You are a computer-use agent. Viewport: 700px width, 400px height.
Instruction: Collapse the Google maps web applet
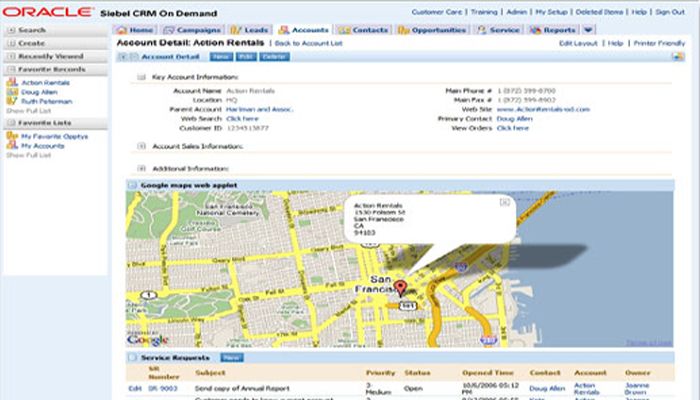(132, 185)
